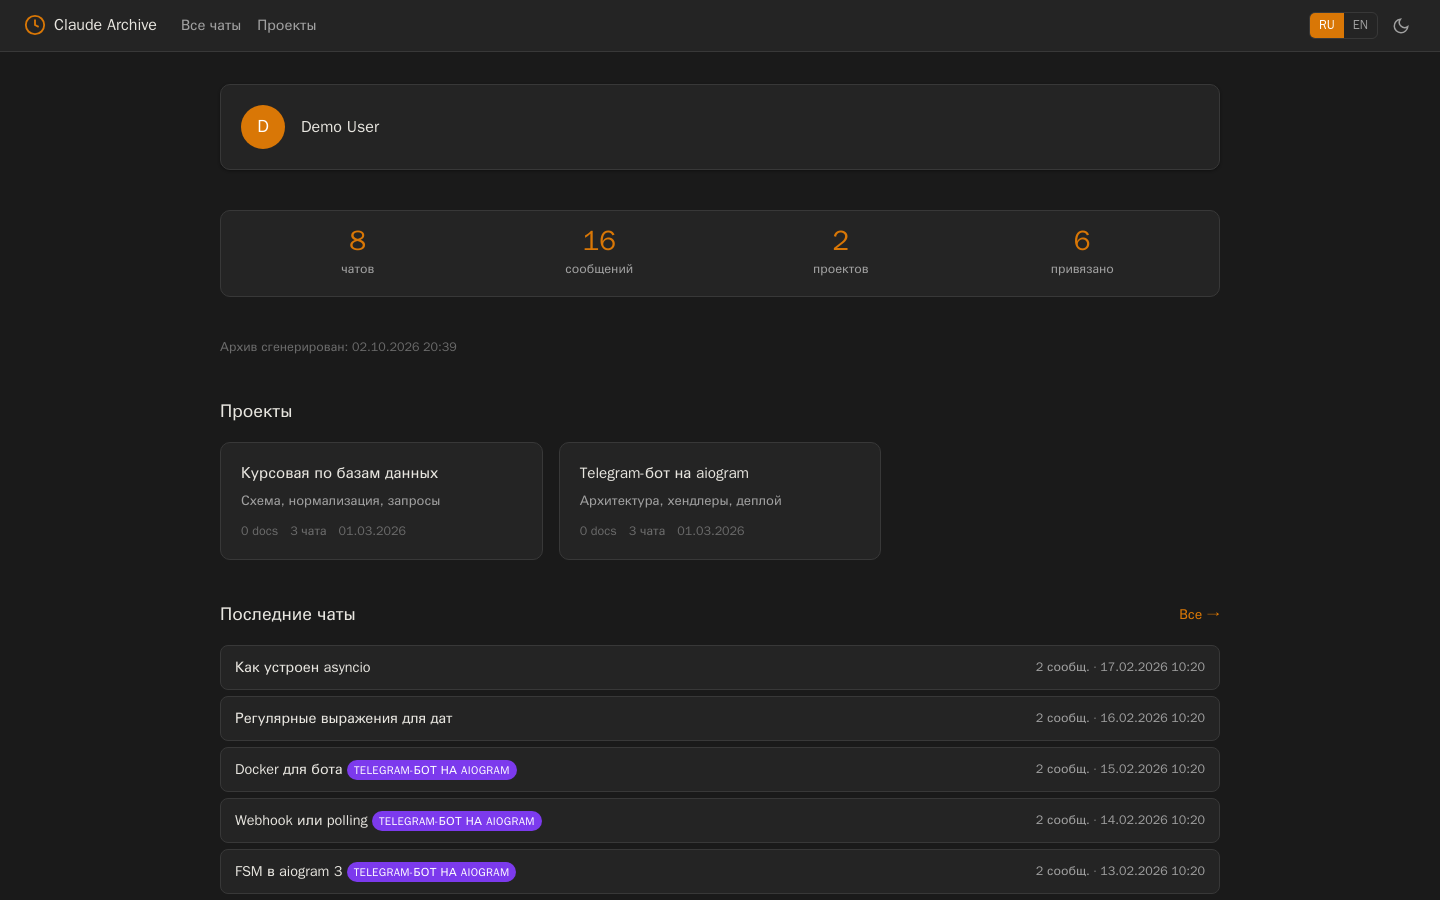Click the Claude Archive title text
The image size is (1440, 900).
(x=105, y=25)
